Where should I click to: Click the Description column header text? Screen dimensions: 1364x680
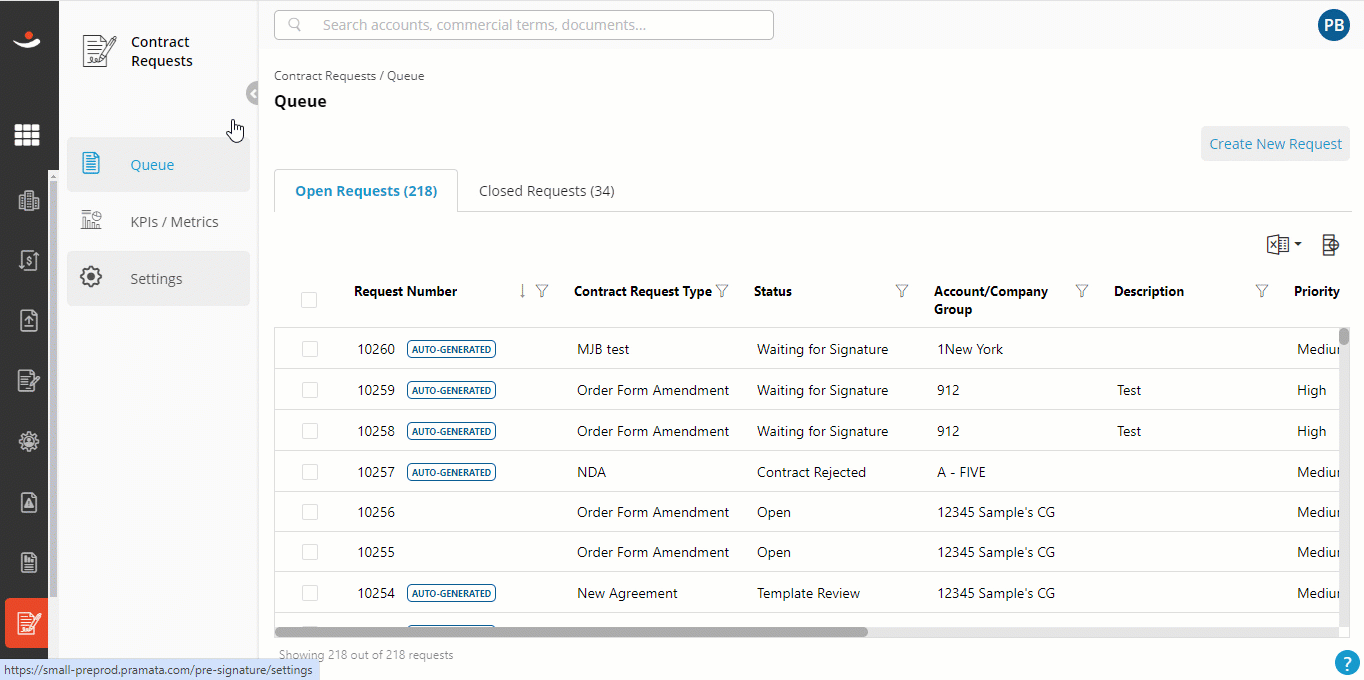tap(1149, 291)
